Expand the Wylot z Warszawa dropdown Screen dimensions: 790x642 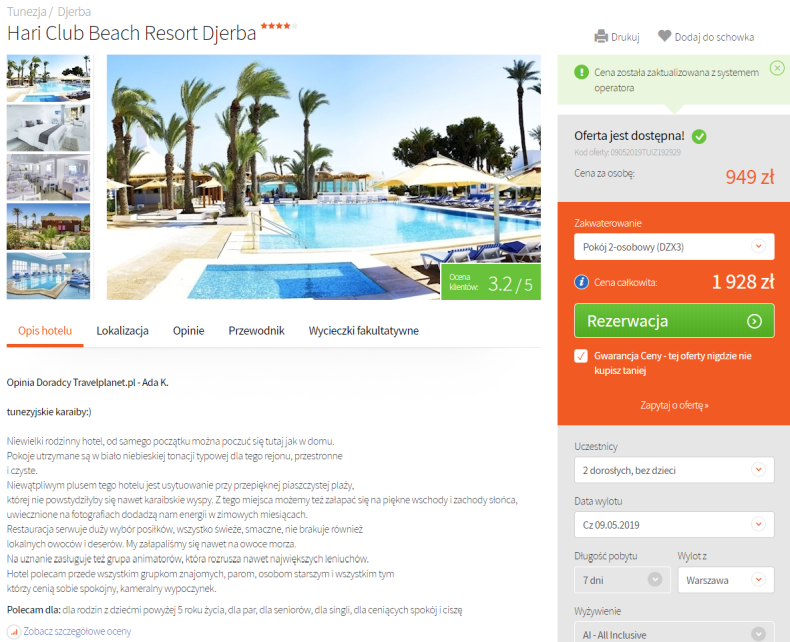(726, 580)
